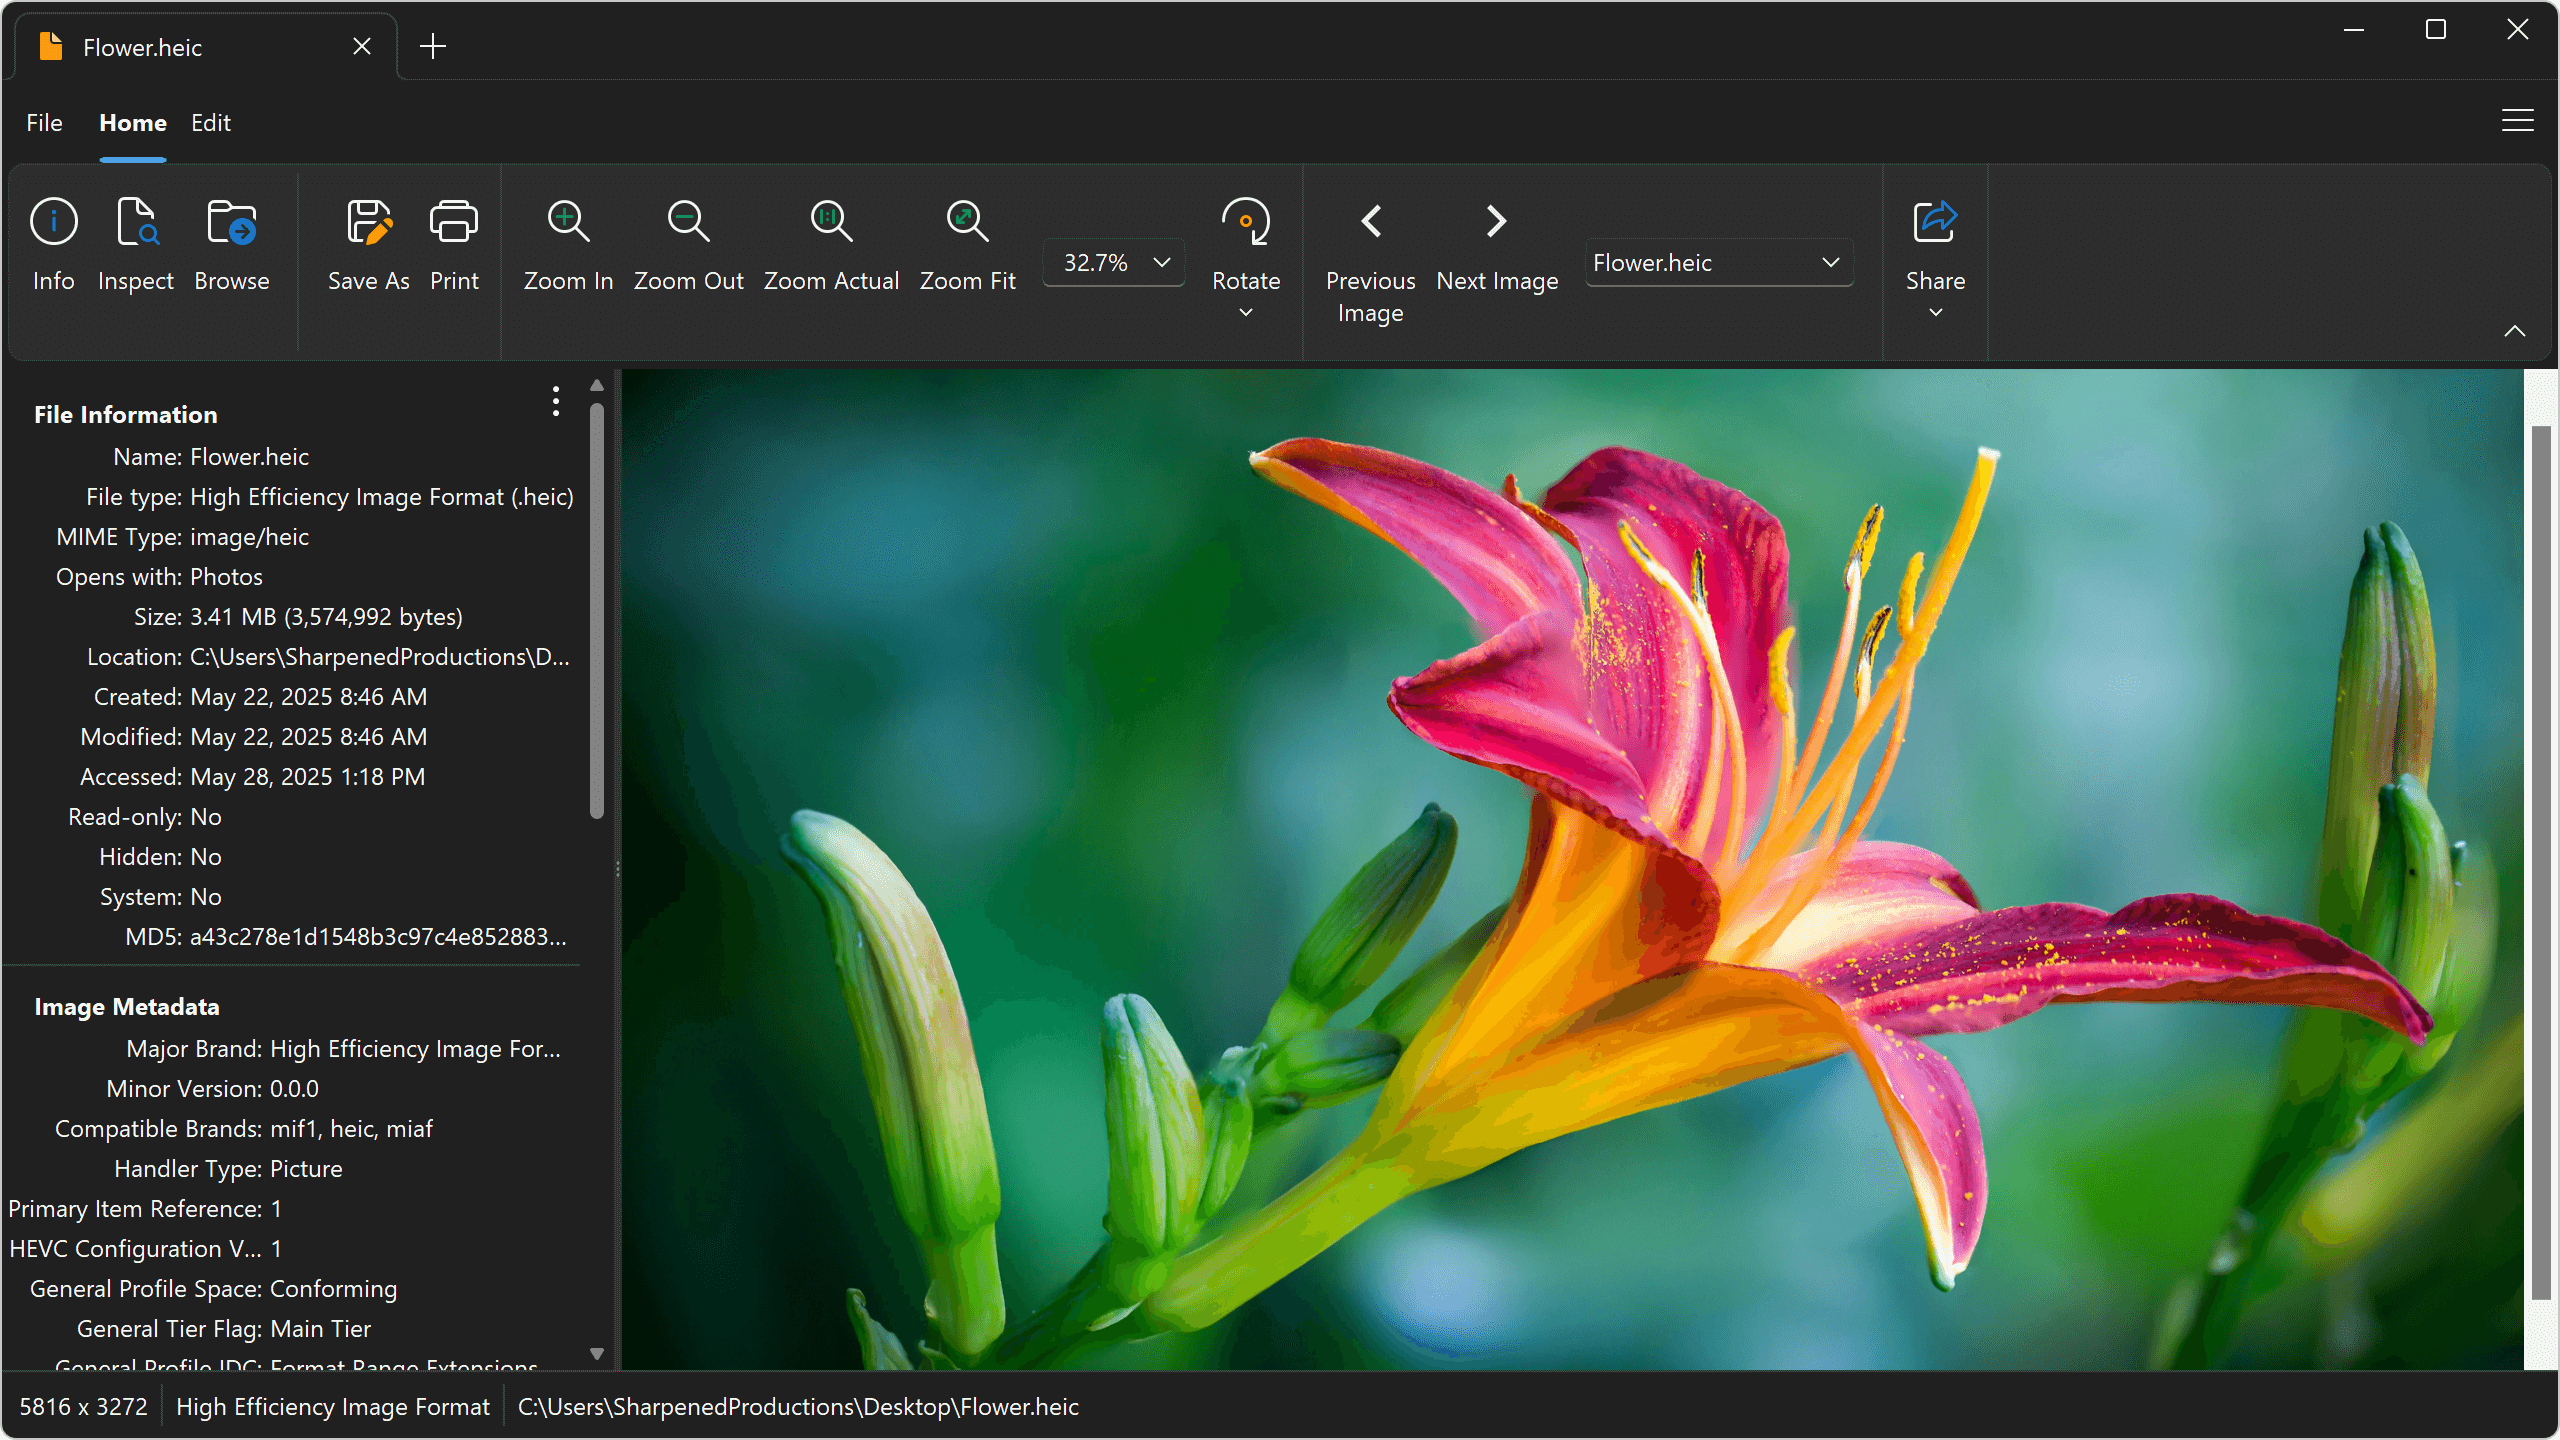Set zoom to actual size
This screenshot has width=2560, height=1440.
(830, 245)
